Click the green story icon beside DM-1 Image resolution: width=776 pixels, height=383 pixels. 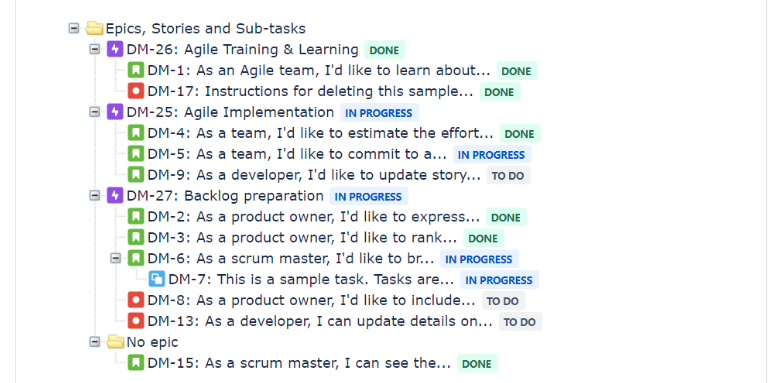[x=136, y=70]
